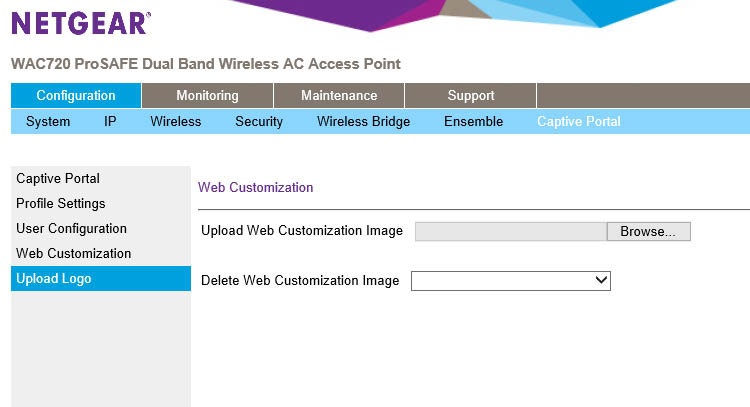Select System in the submenu
This screenshot has width=750, height=407.
click(48, 121)
